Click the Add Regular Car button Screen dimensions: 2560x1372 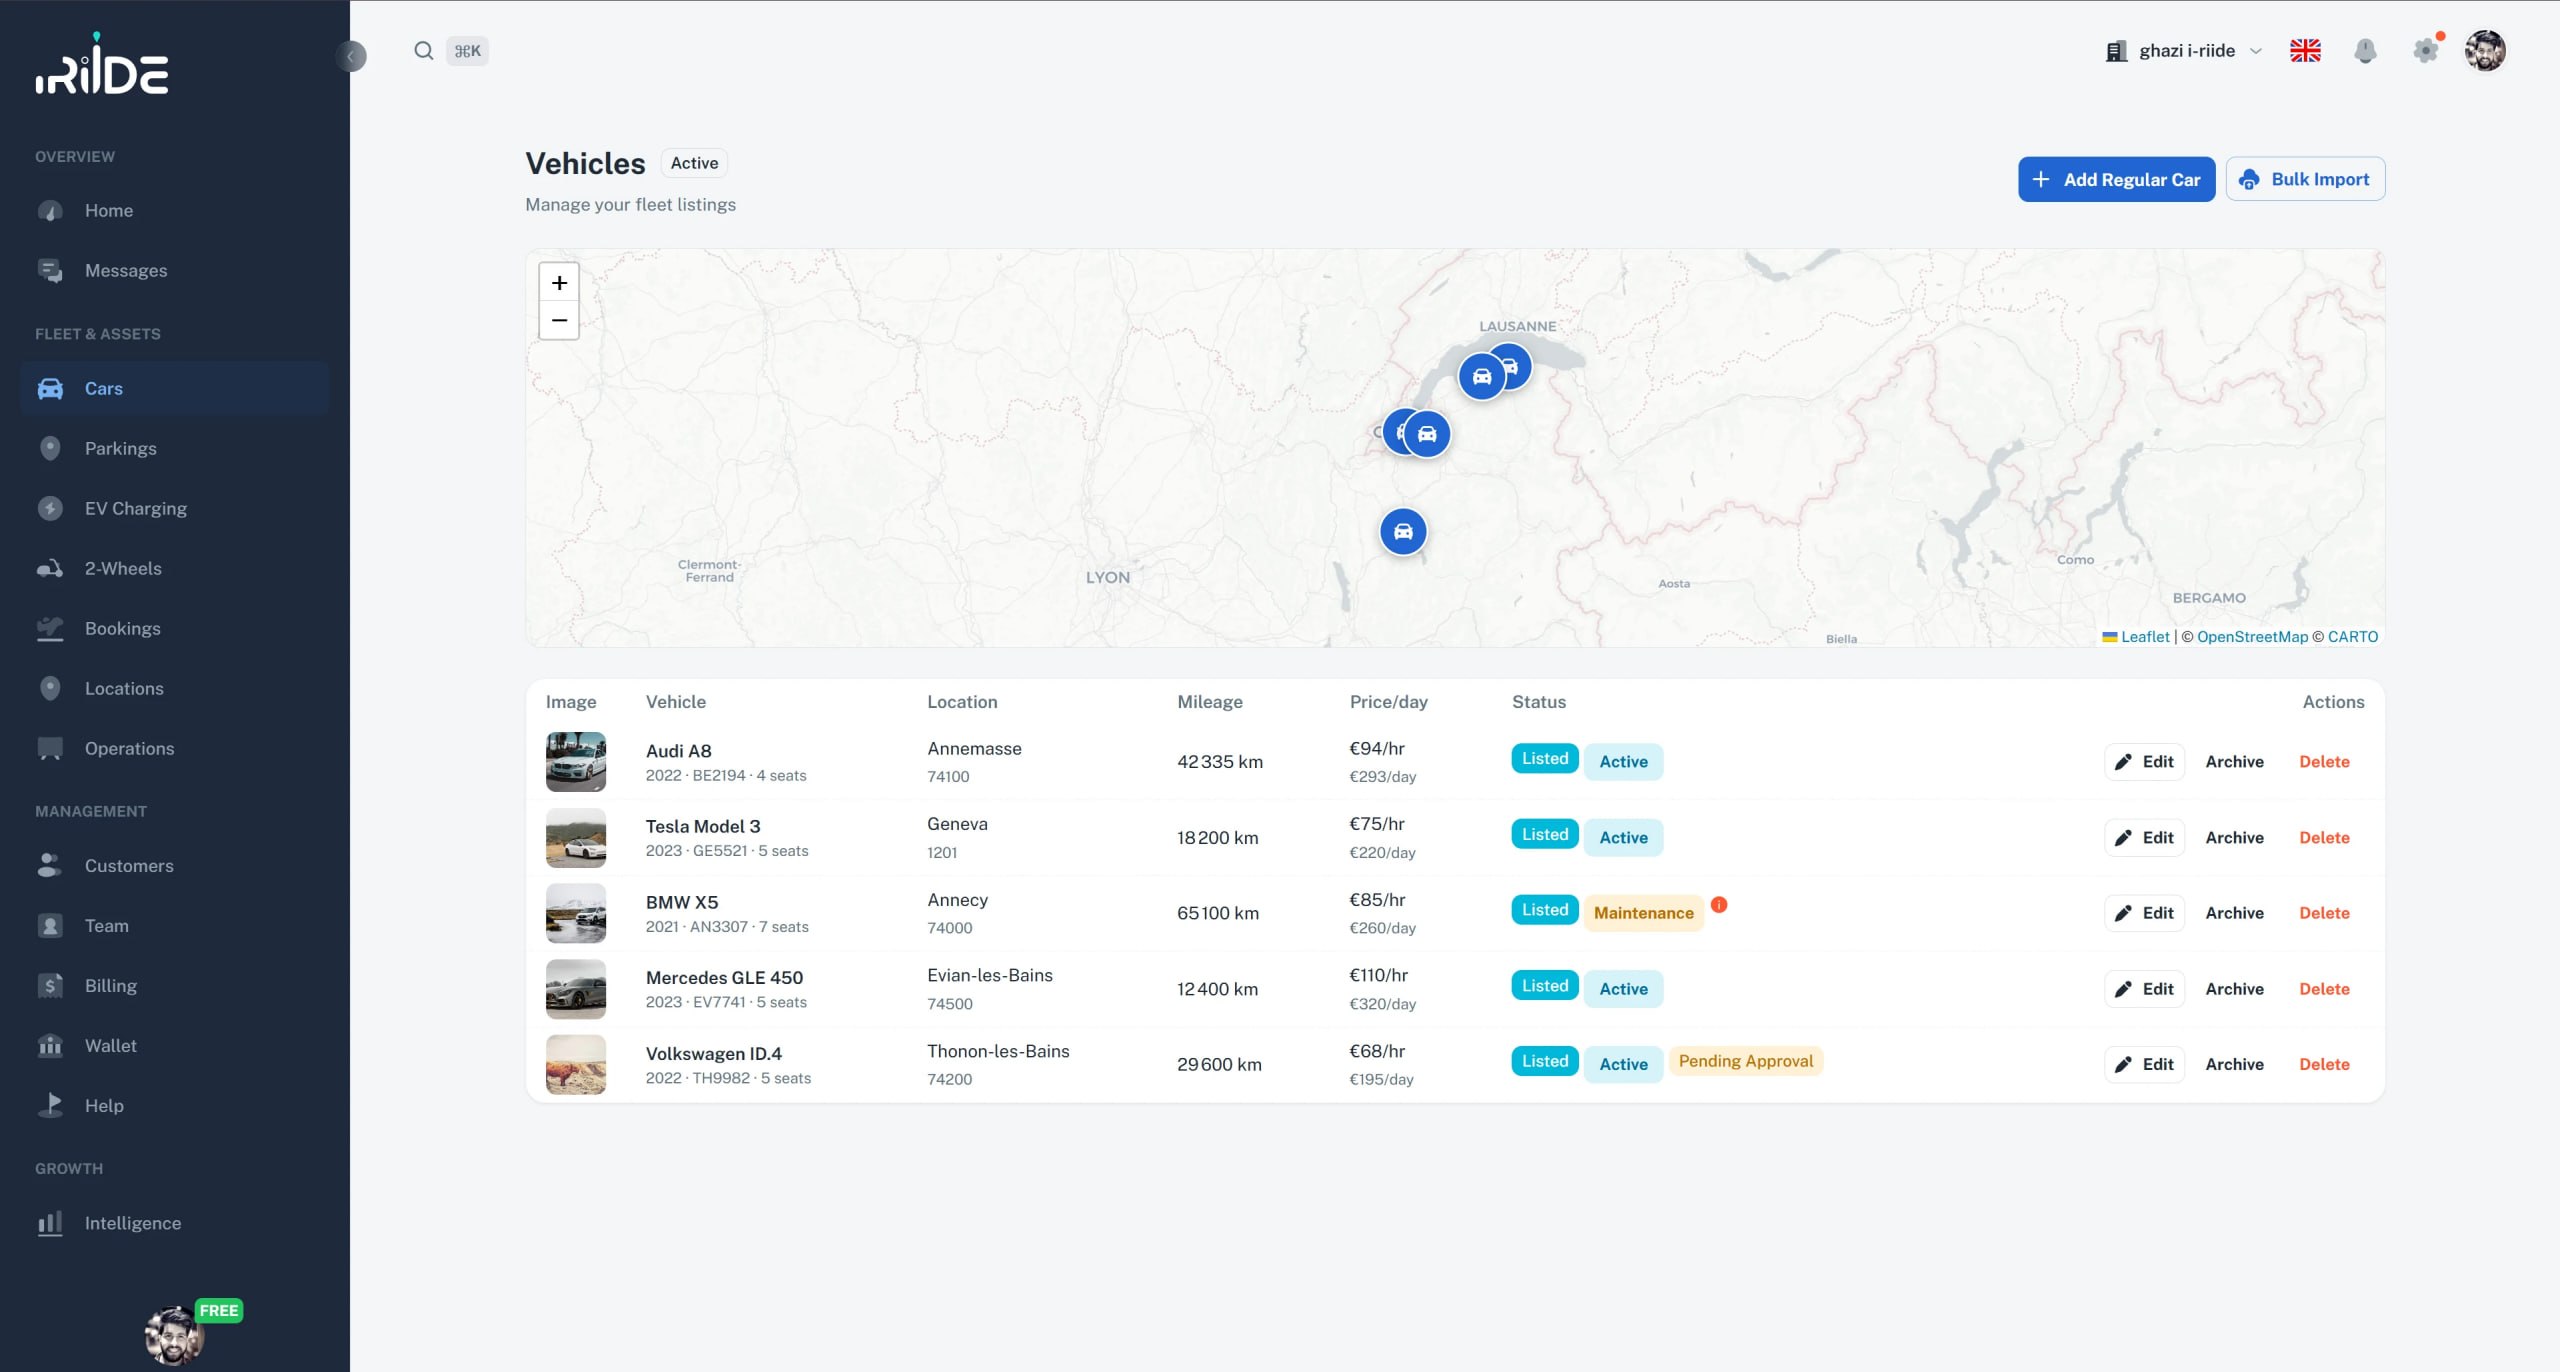(x=2116, y=180)
